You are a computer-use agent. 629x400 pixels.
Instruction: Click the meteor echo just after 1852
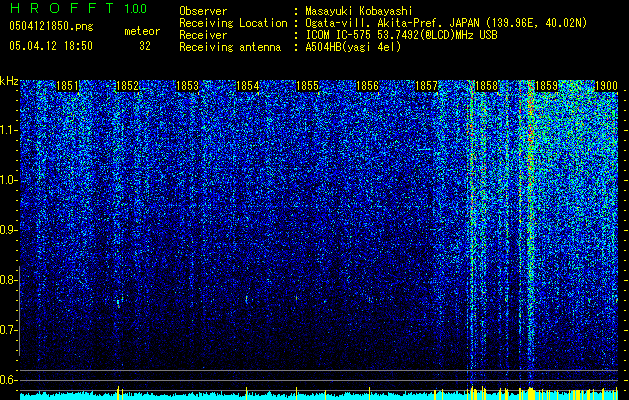pos(118,303)
